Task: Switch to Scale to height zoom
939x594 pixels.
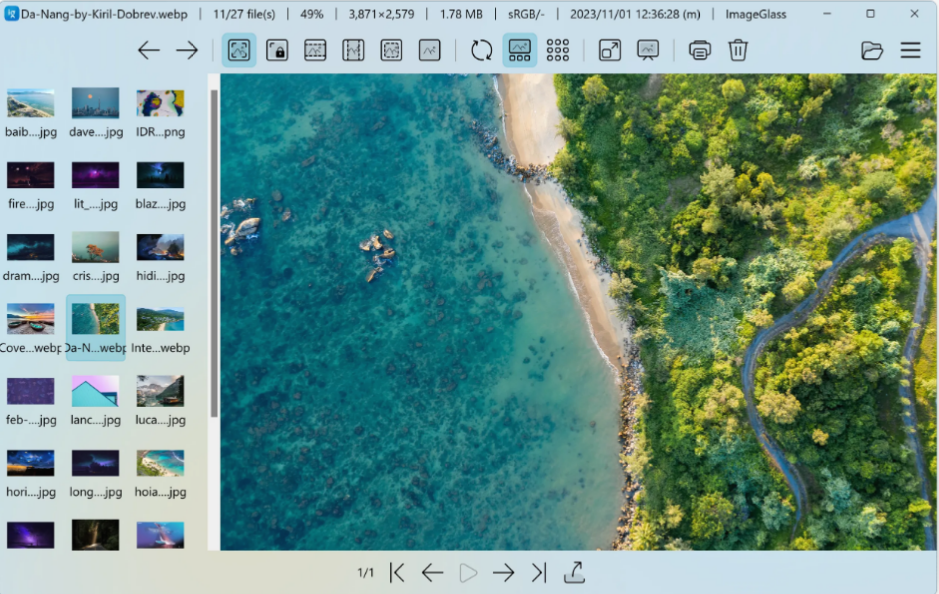Action: click(x=353, y=50)
